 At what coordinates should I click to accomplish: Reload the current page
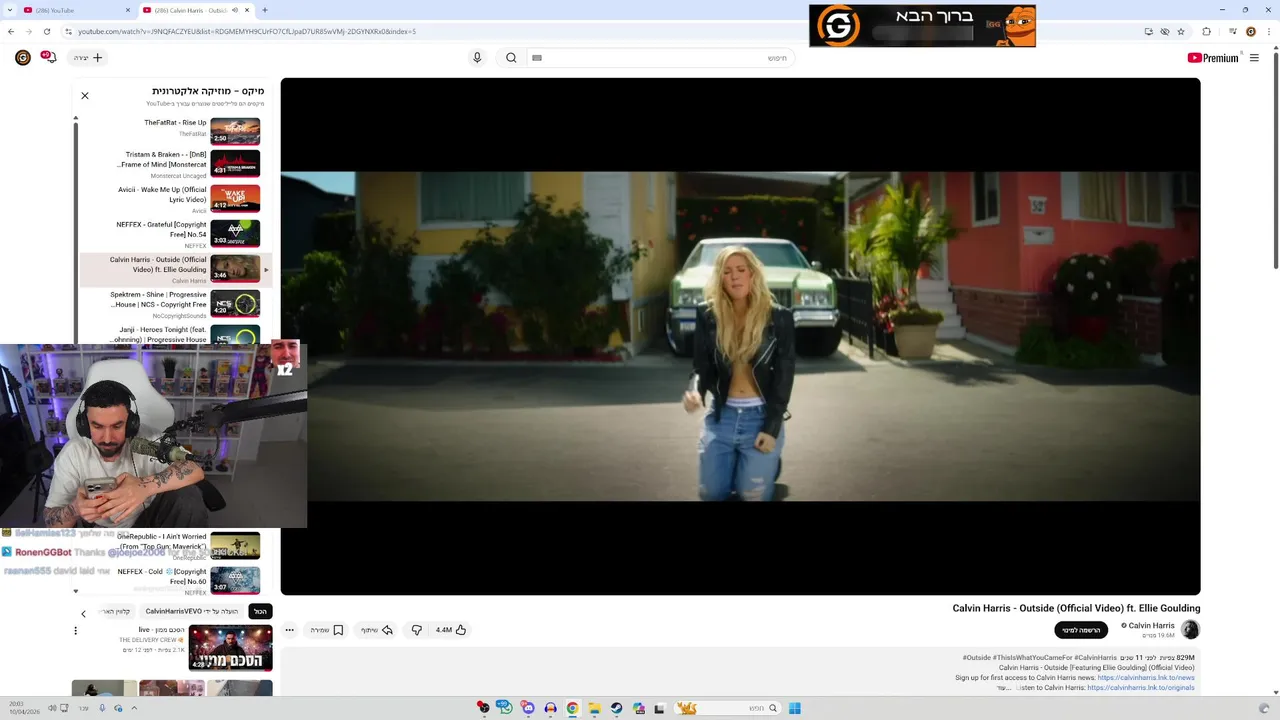pyautogui.click(x=46, y=31)
